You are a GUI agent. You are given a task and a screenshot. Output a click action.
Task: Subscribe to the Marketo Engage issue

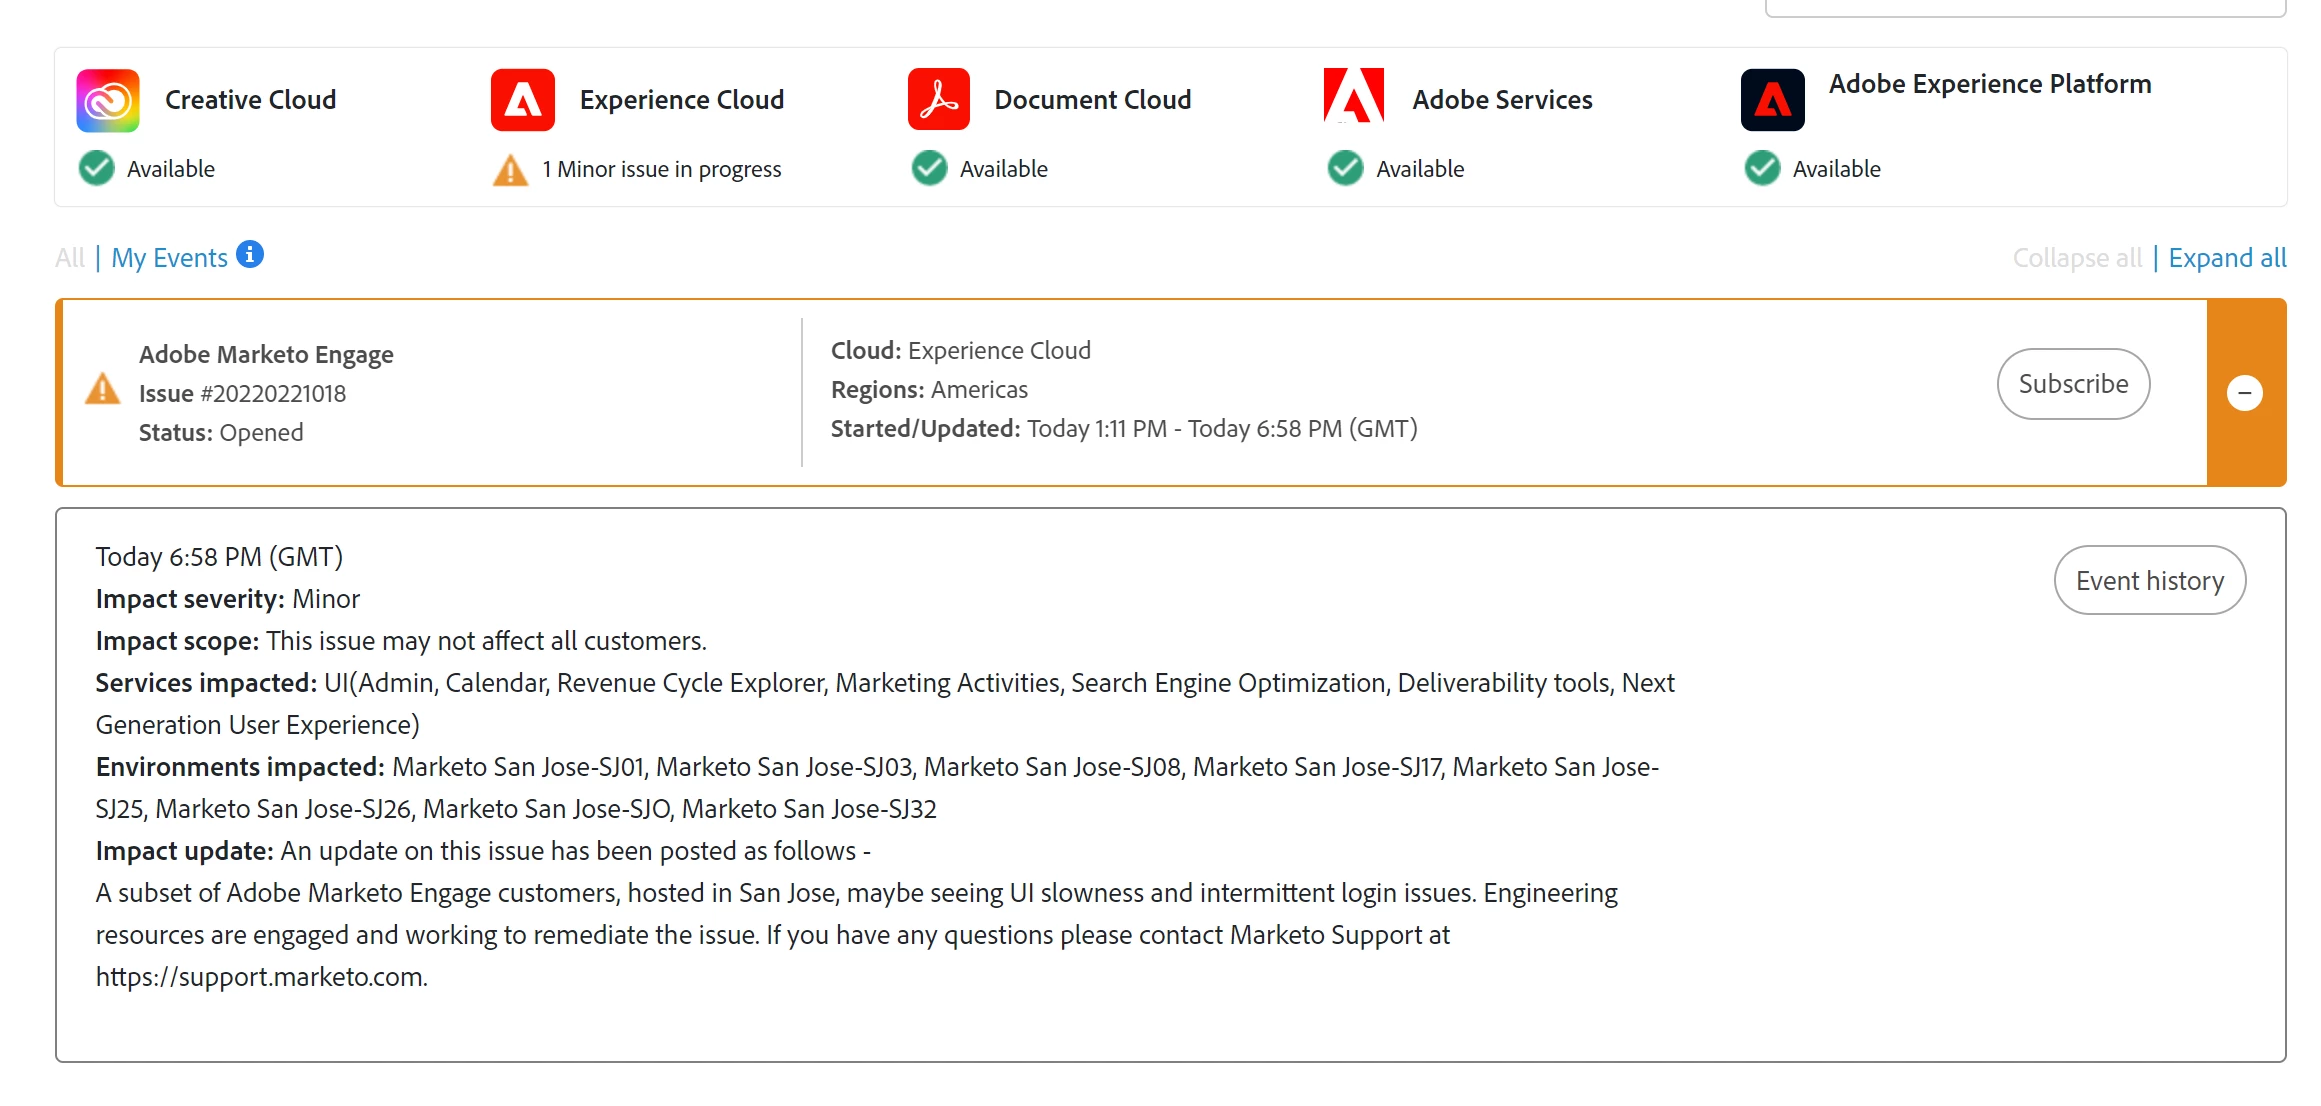(2073, 384)
